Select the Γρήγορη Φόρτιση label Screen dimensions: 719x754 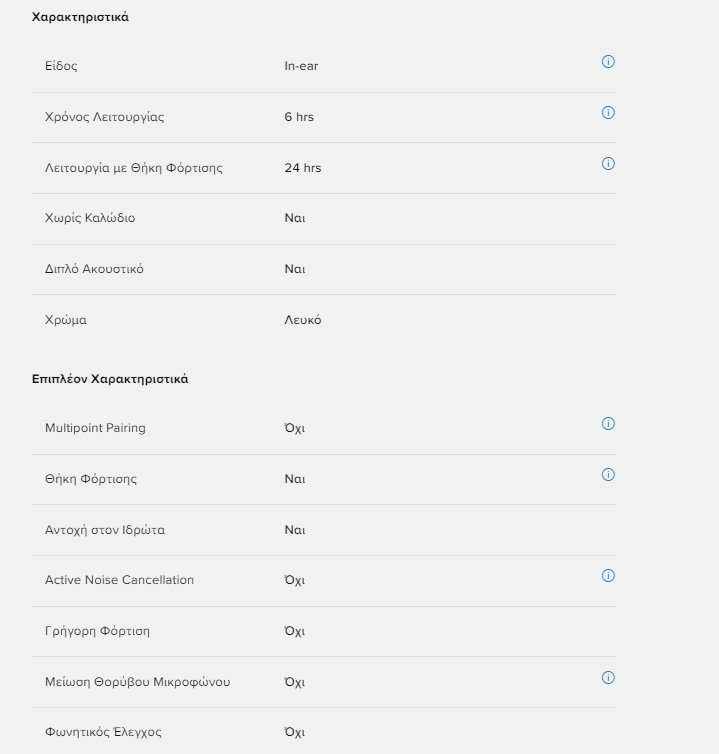pyautogui.click(x=97, y=631)
